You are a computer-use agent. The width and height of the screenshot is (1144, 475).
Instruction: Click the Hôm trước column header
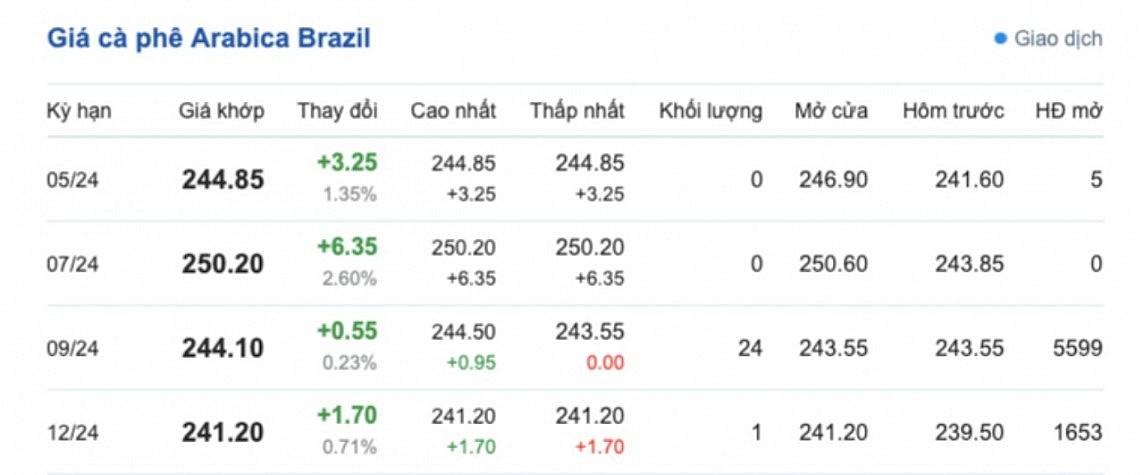pos(953,111)
